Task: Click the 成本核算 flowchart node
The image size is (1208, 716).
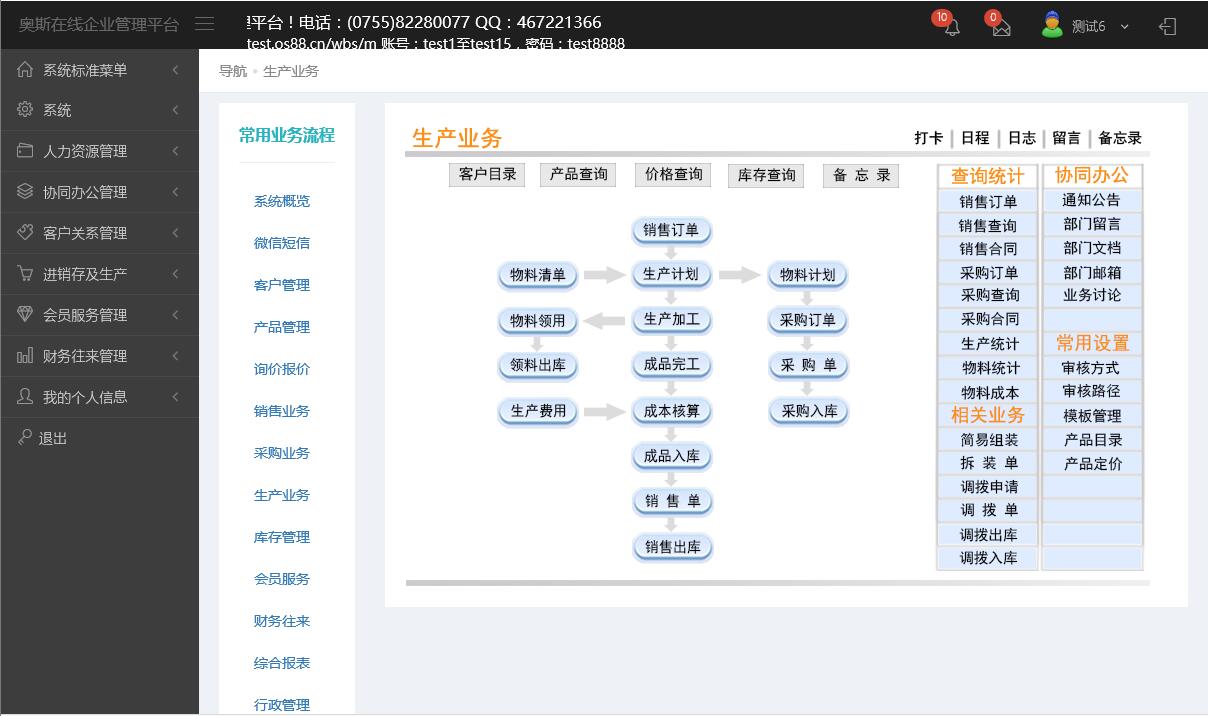Action: [672, 411]
